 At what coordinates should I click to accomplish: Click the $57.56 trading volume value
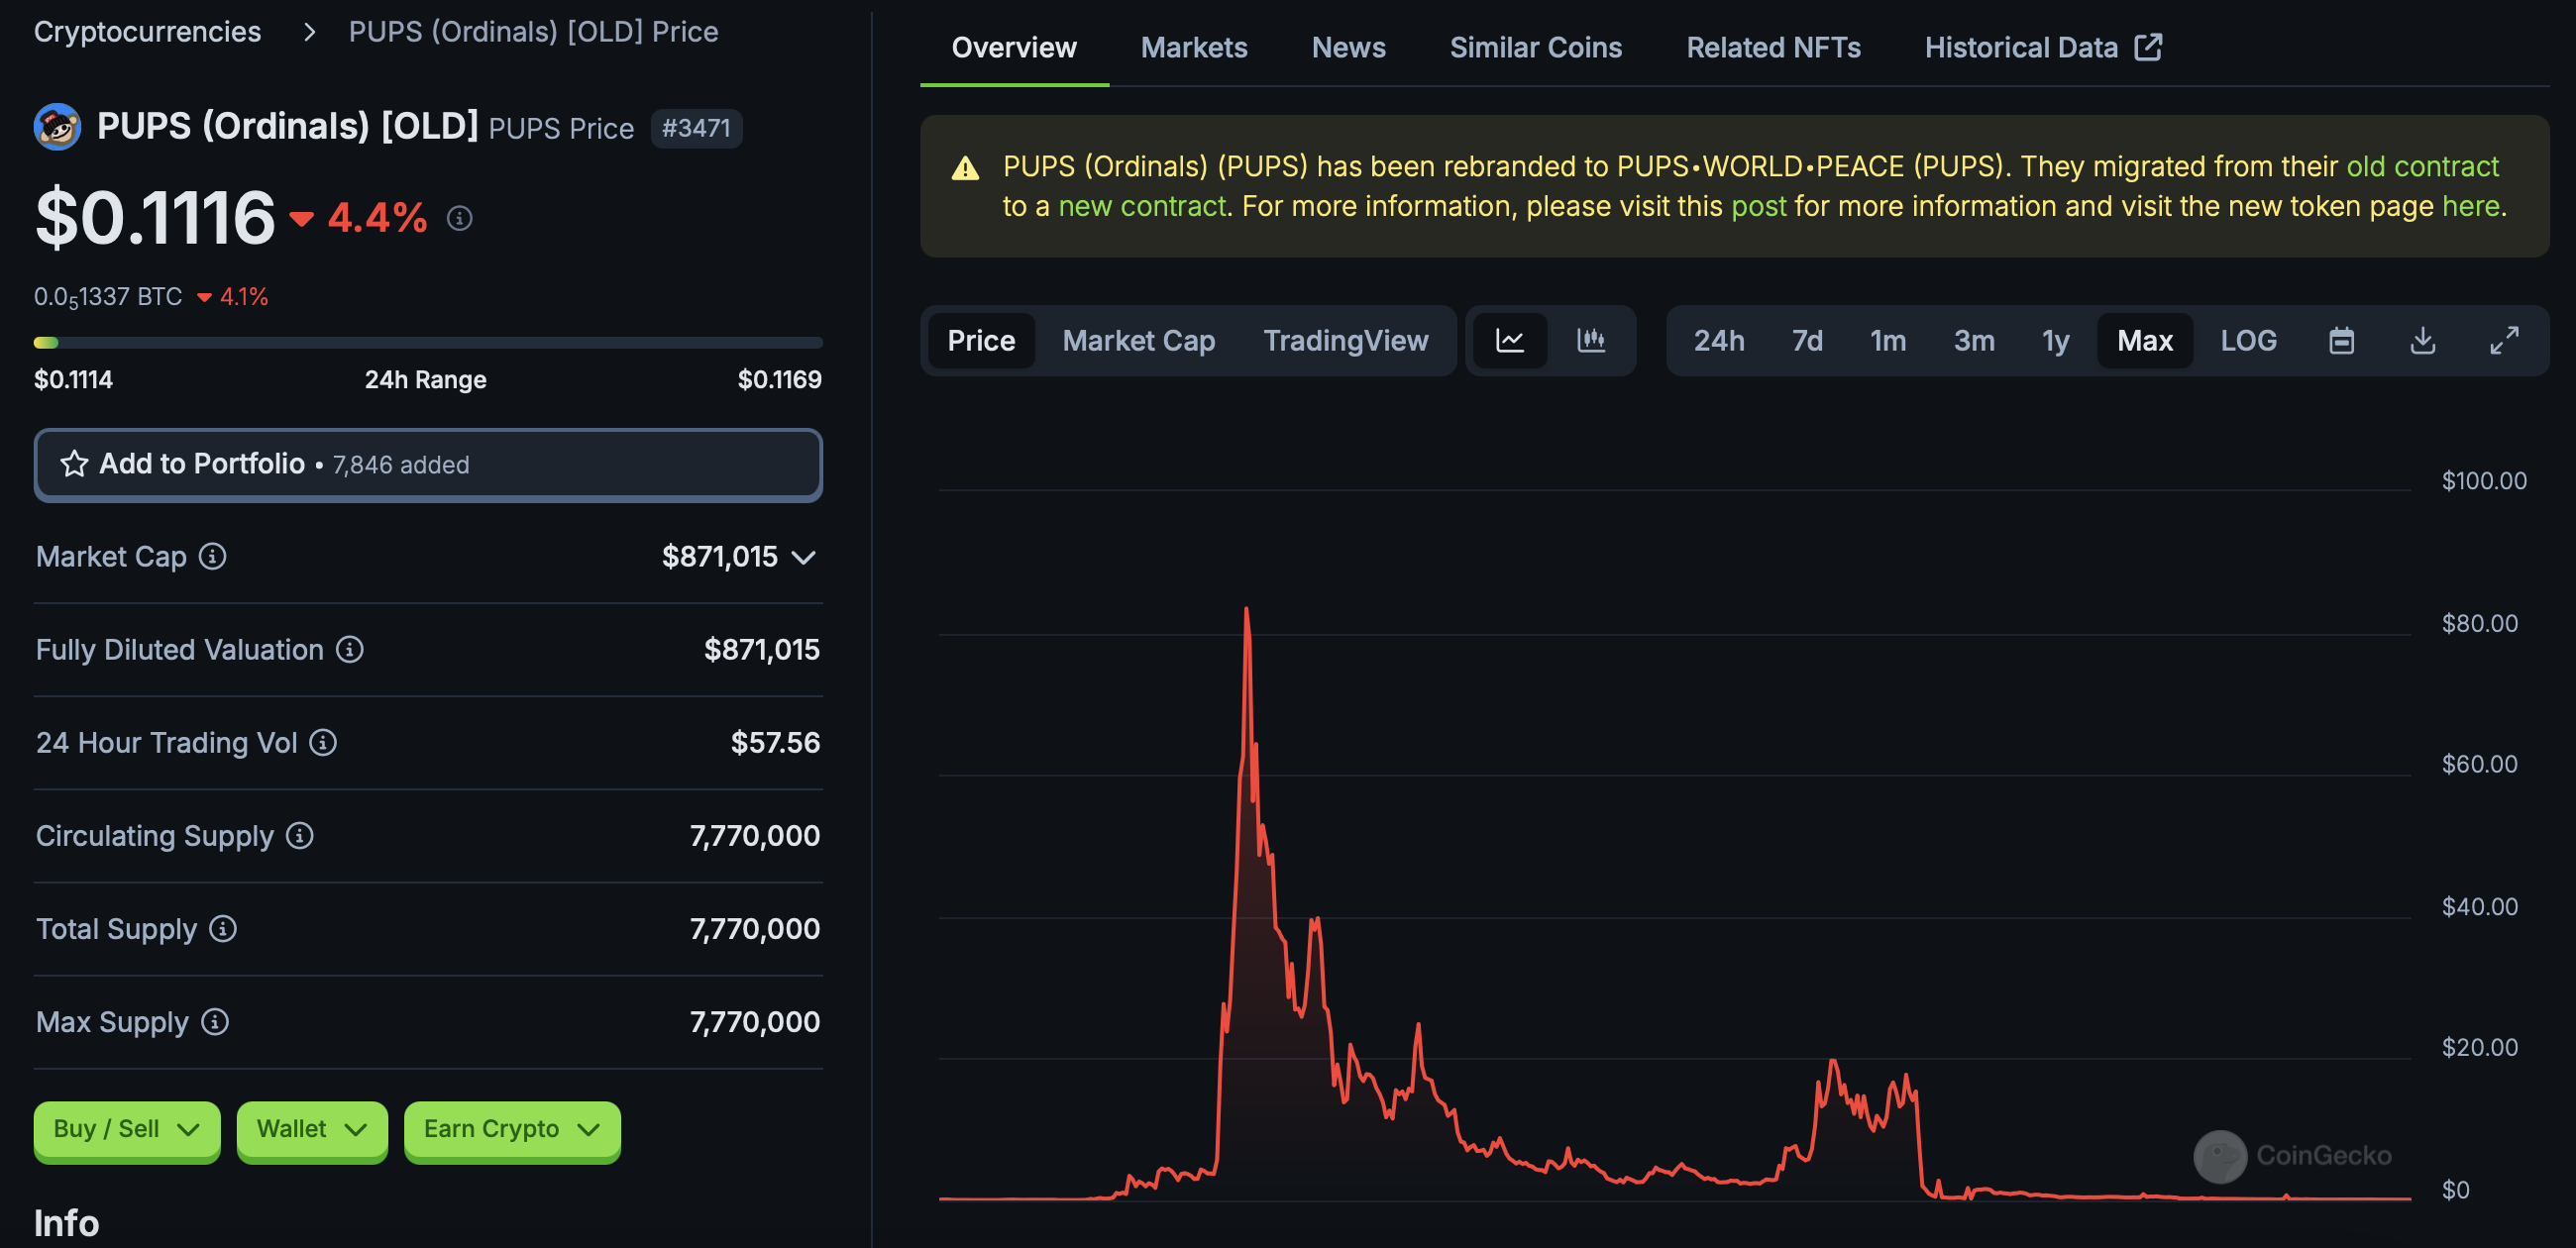click(775, 742)
